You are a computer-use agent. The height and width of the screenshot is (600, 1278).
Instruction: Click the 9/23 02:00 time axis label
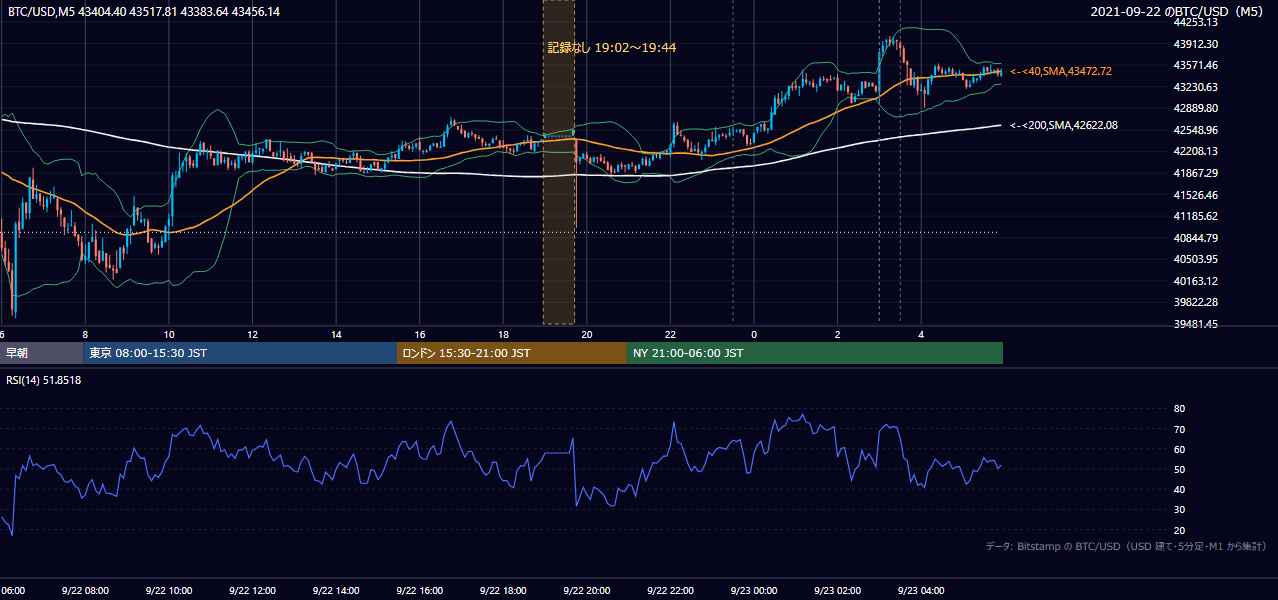tap(837, 591)
